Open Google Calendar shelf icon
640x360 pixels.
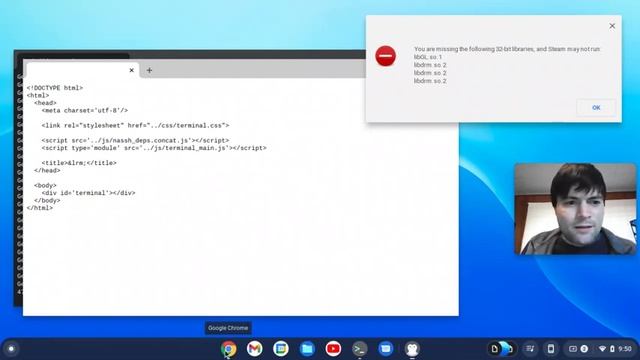click(281, 349)
